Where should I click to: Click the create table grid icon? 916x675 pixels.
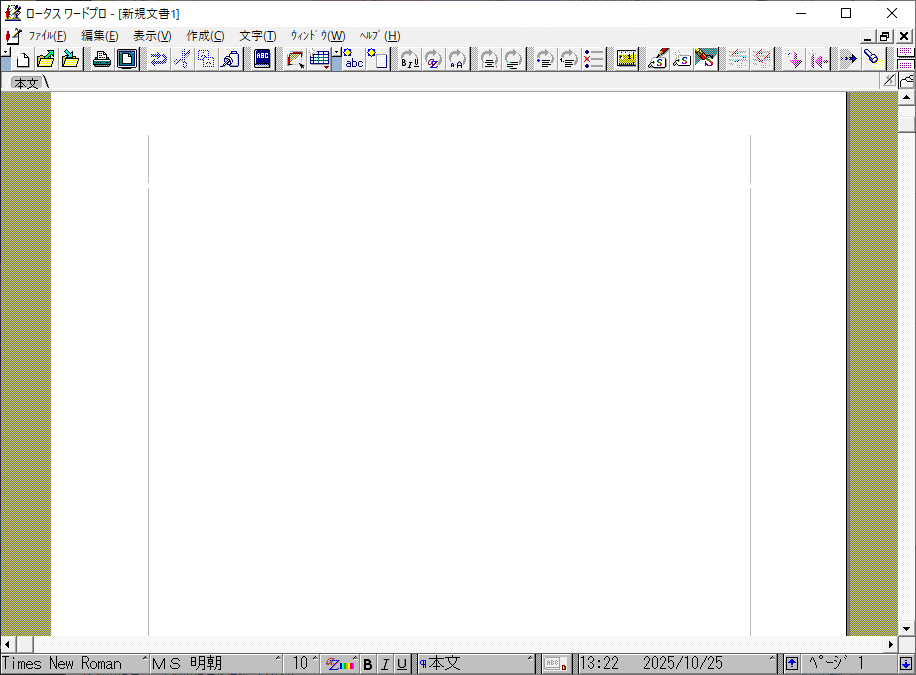coord(320,59)
